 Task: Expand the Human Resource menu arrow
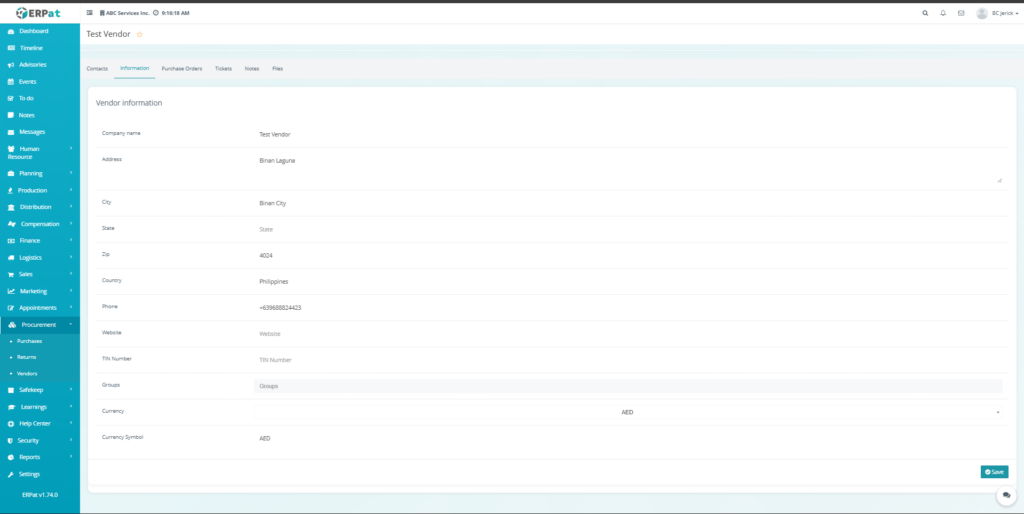(71, 148)
